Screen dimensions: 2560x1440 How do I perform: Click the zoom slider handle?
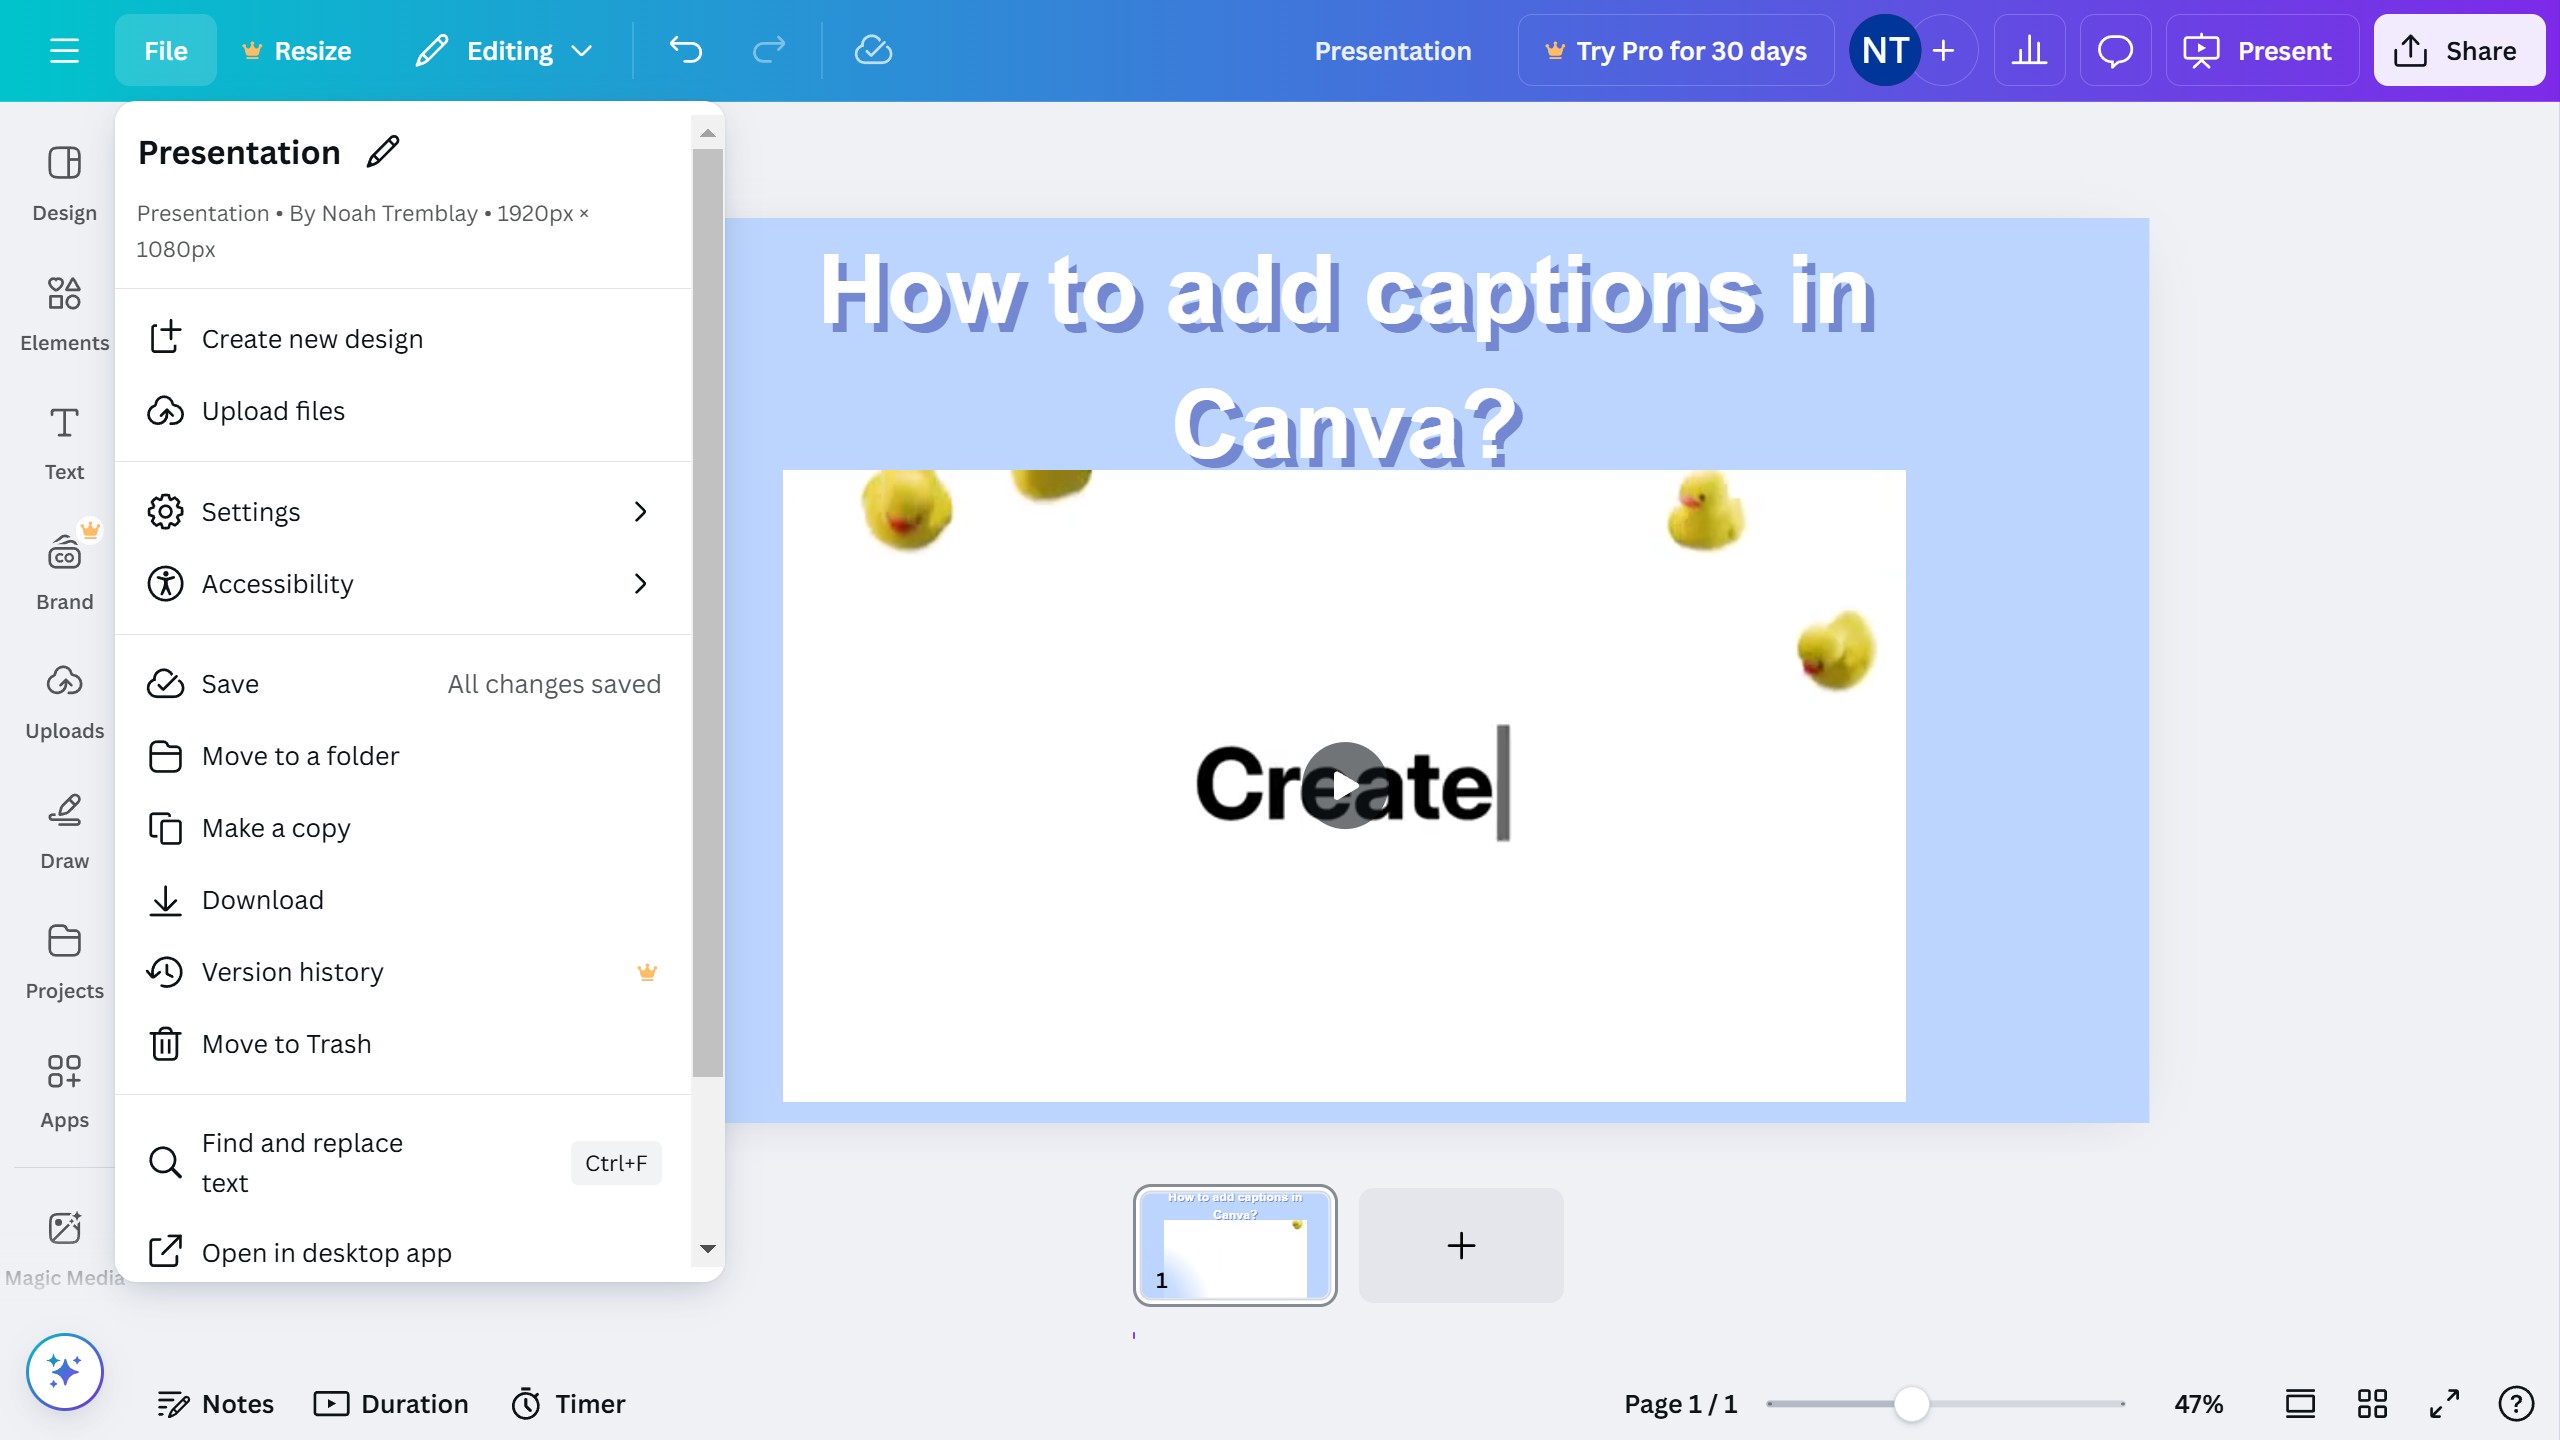(x=1911, y=1403)
